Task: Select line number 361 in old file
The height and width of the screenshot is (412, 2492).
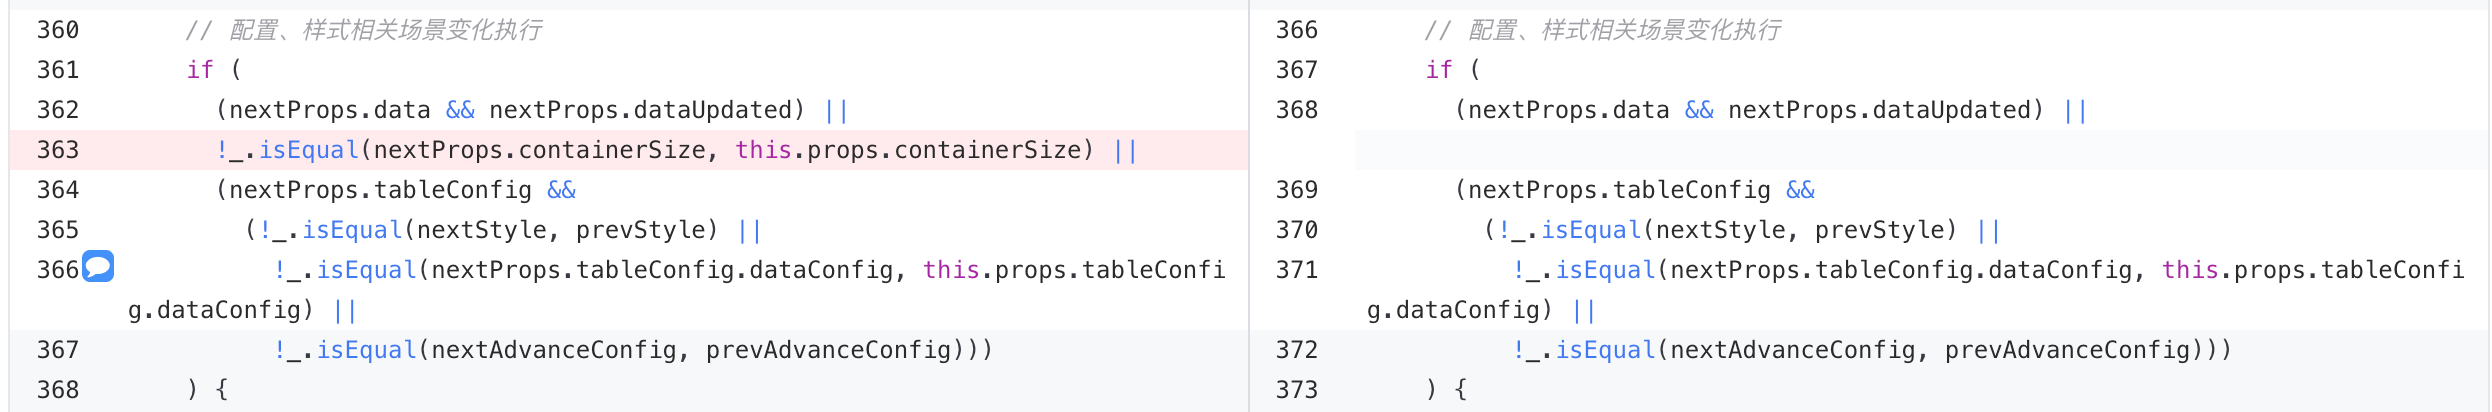Action: 58,70
